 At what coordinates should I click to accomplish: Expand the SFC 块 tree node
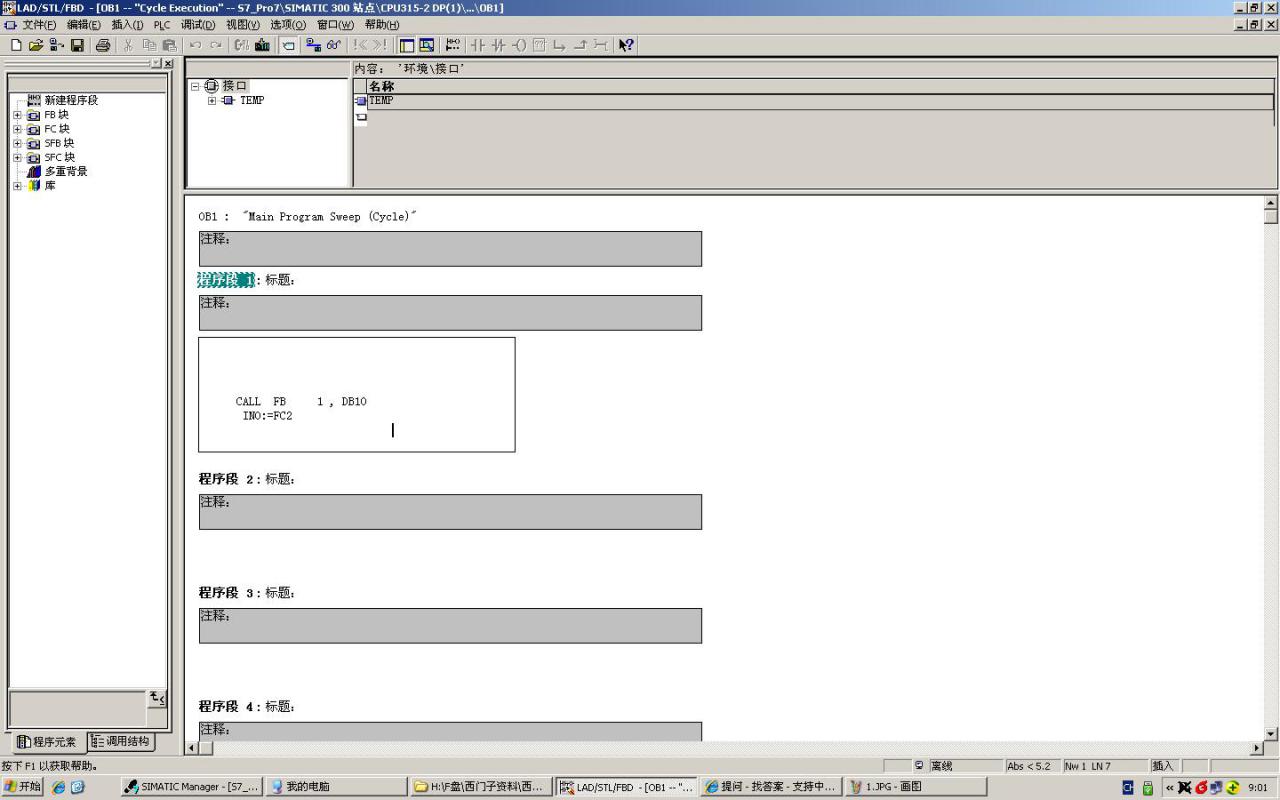[17, 158]
